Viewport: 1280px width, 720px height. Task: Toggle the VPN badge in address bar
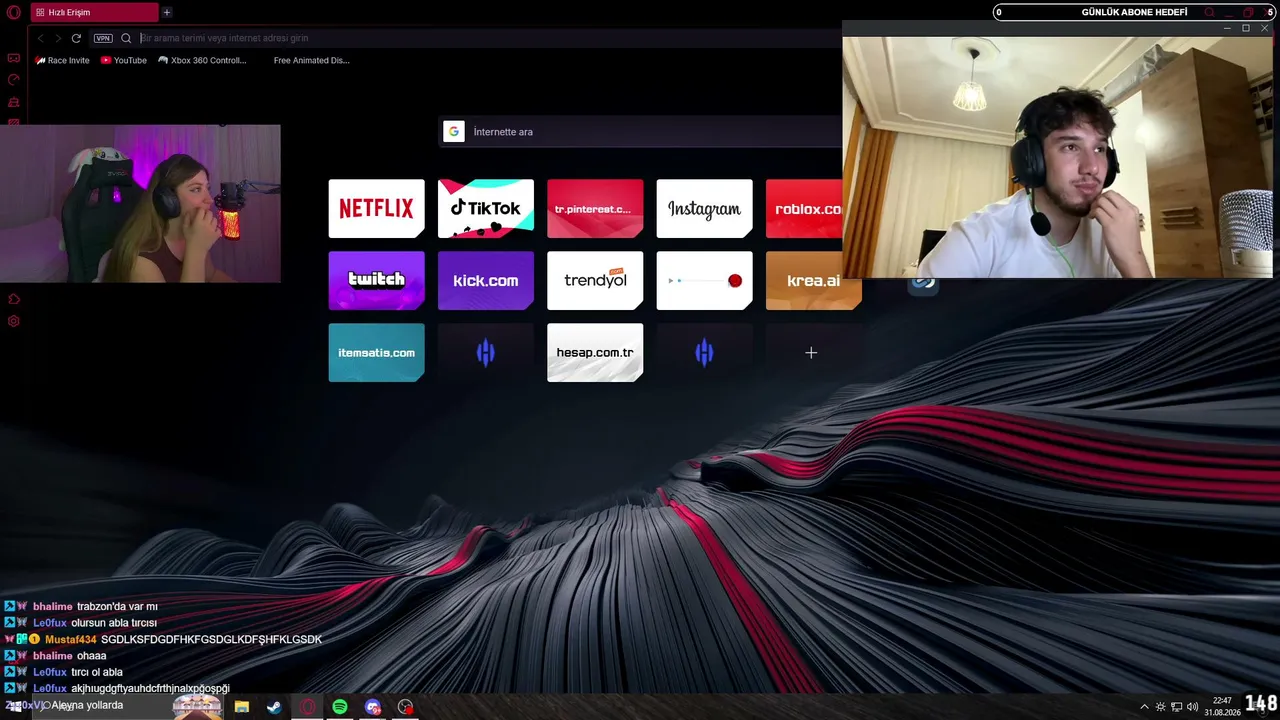(103, 38)
